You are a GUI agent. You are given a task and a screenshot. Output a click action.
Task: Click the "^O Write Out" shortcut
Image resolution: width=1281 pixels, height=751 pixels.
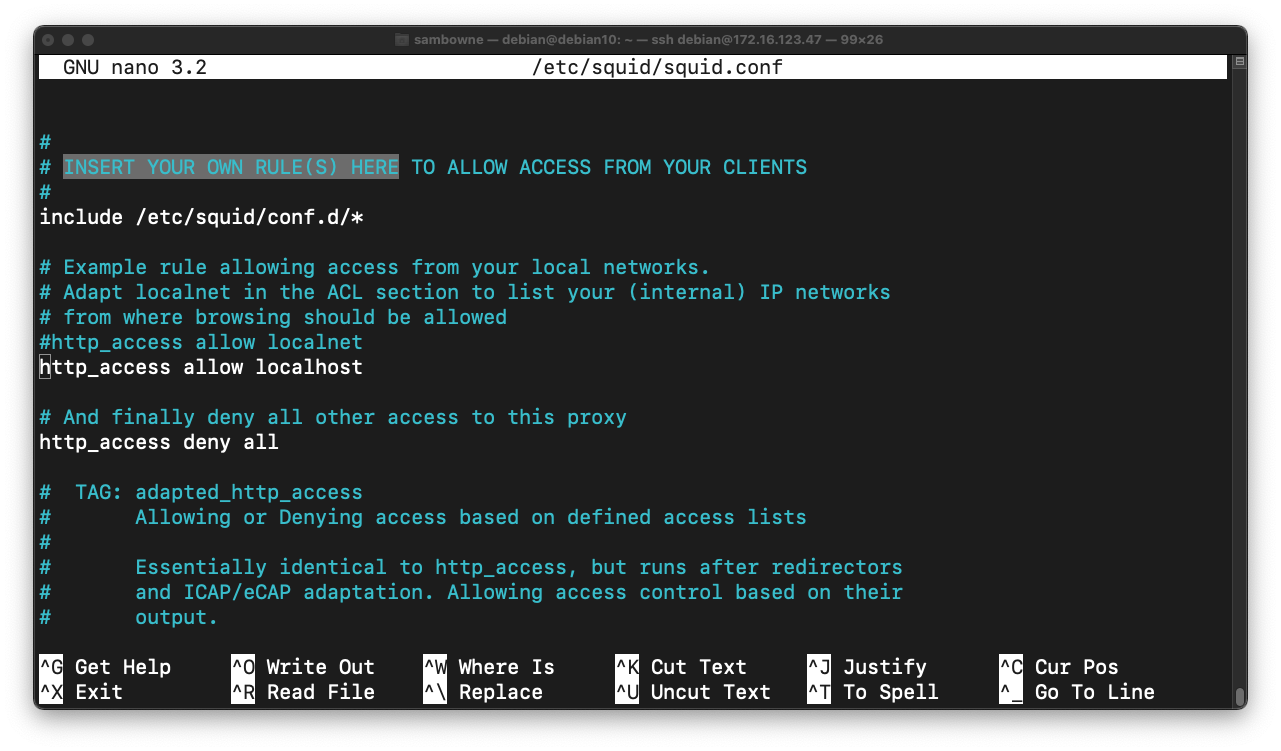[x=303, y=667]
